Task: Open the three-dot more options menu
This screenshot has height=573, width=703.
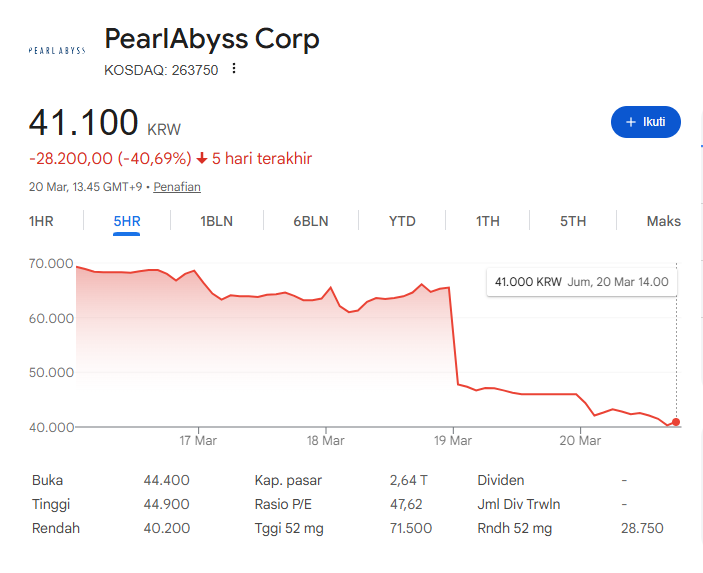Action: point(234,69)
